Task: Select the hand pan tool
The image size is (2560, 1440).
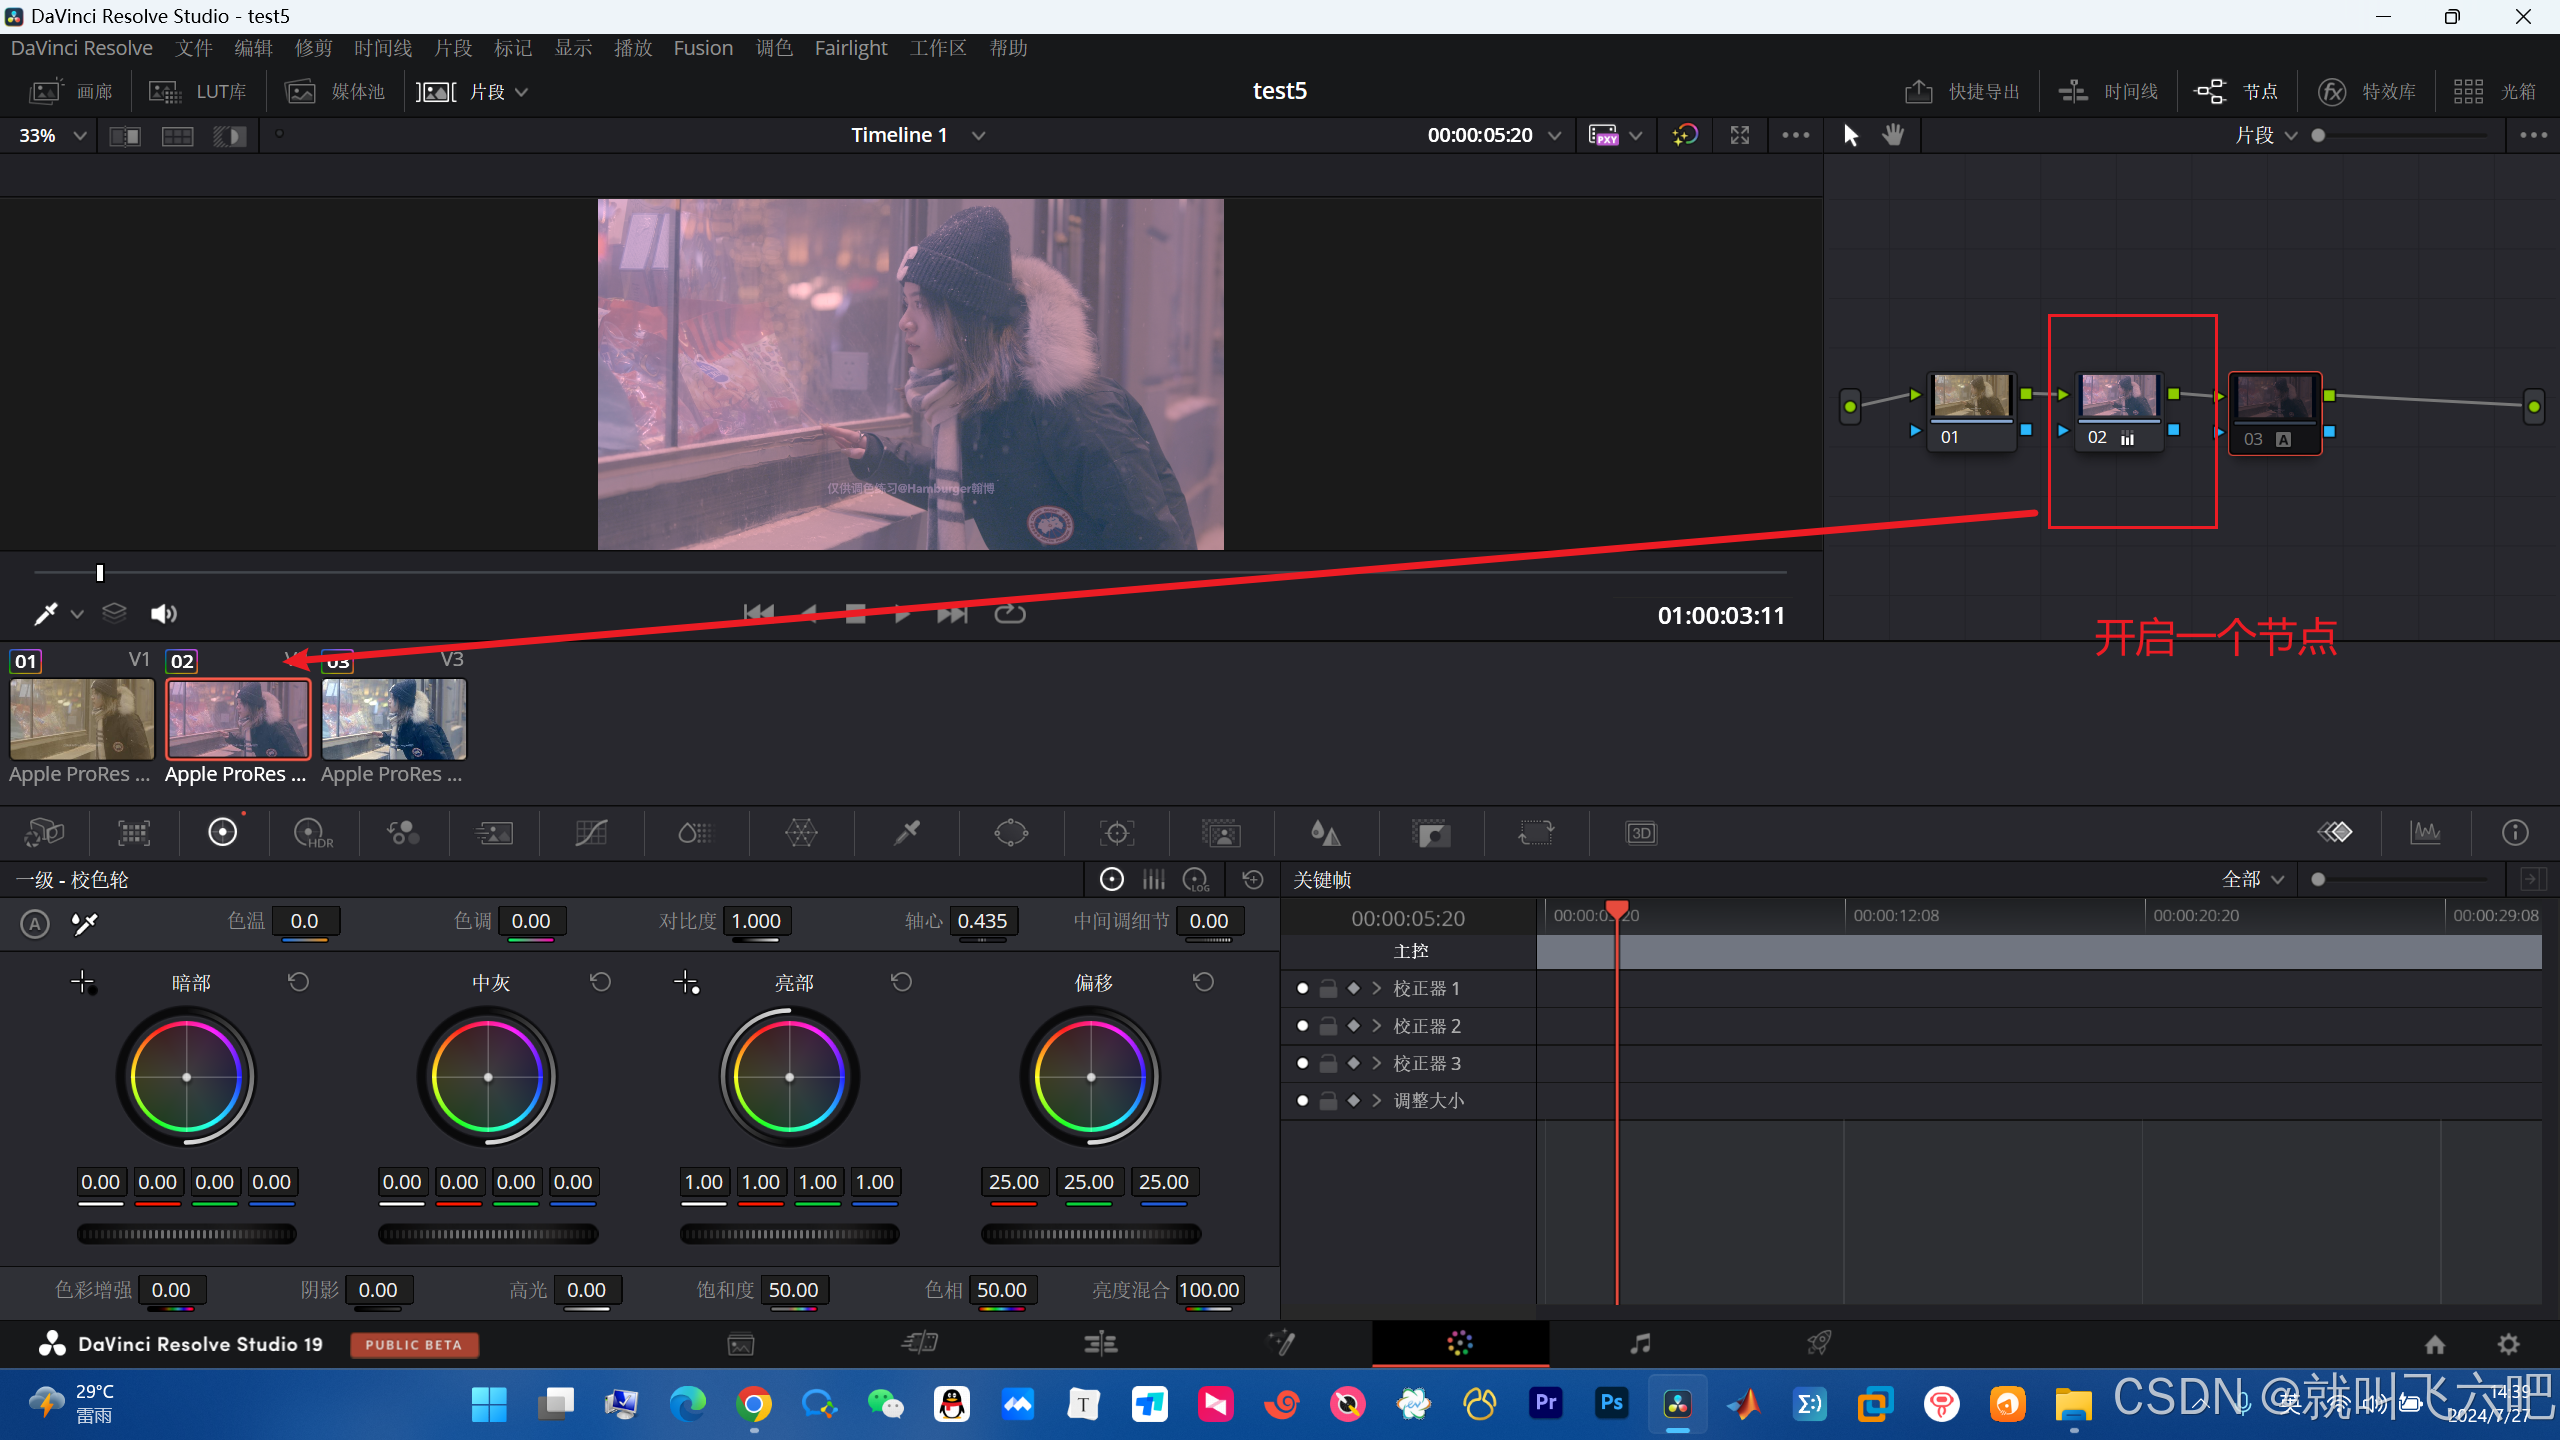Action: (1893, 135)
